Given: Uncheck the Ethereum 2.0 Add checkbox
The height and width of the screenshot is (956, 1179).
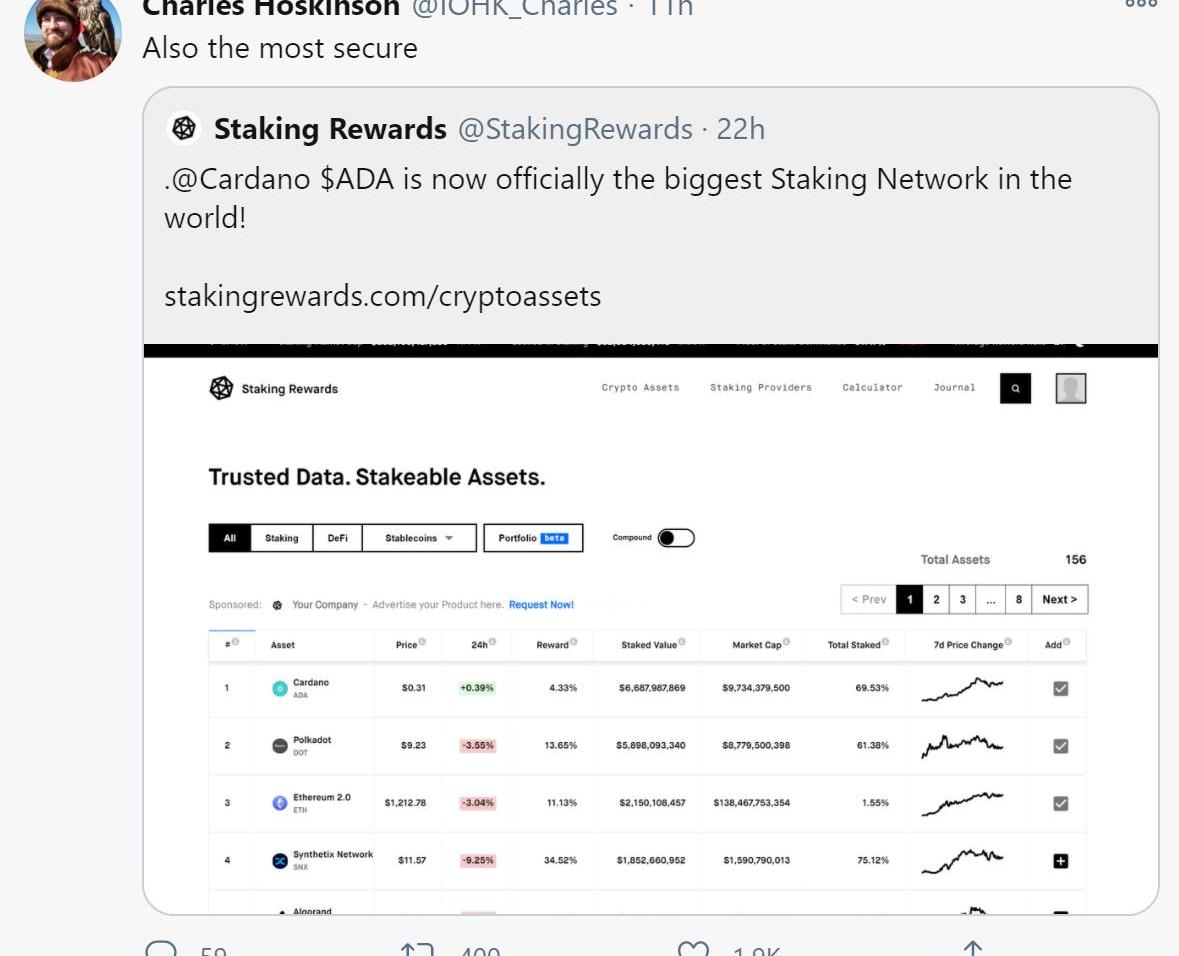Looking at the screenshot, I should tap(1060, 803).
